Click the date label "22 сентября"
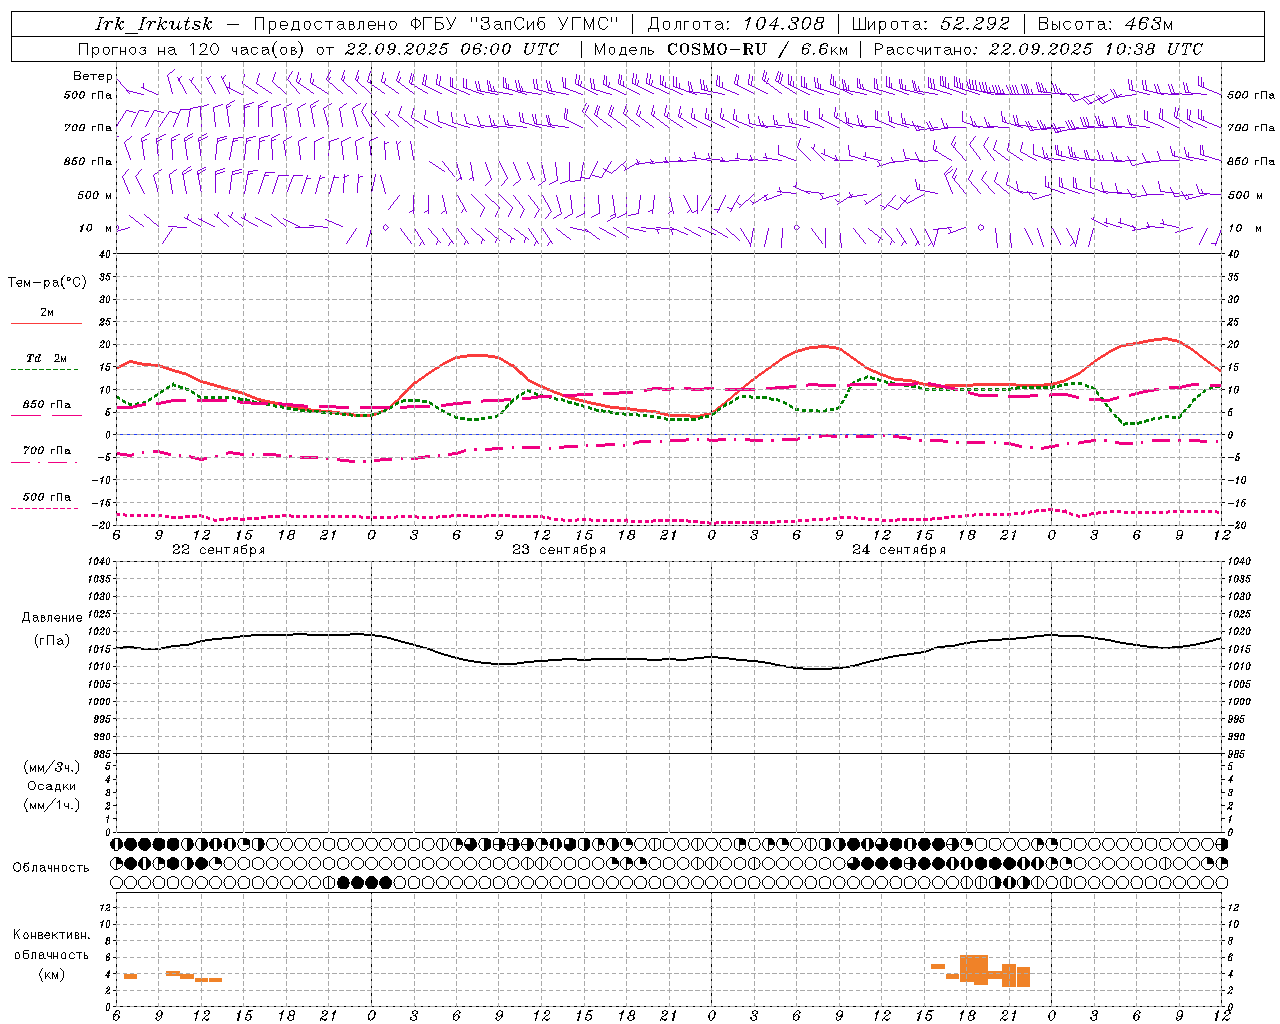Screen dimensions: 1280x1024 pyautogui.click(x=218, y=550)
